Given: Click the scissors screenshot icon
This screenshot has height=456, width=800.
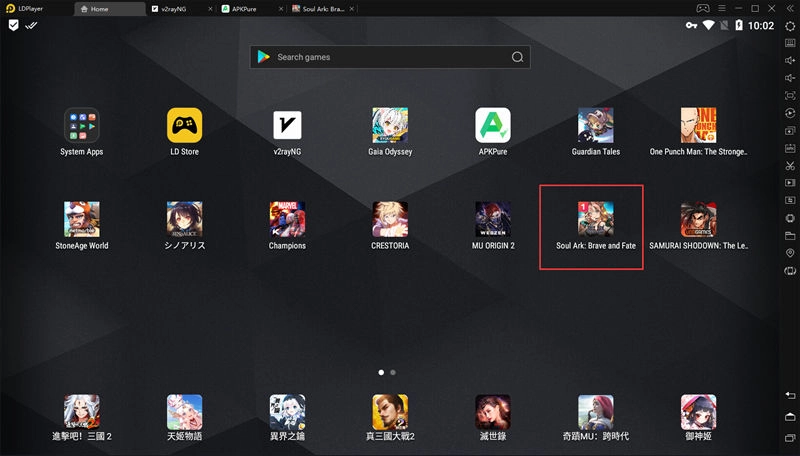Looking at the screenshot, I should [x=790, y=165].
